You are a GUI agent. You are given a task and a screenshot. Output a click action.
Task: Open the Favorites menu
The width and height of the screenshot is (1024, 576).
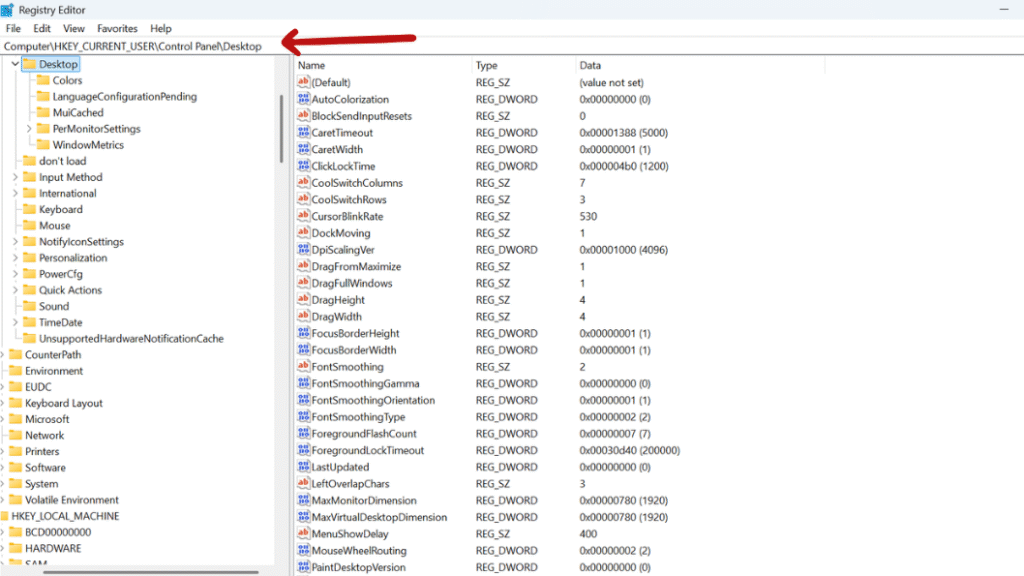118,29
